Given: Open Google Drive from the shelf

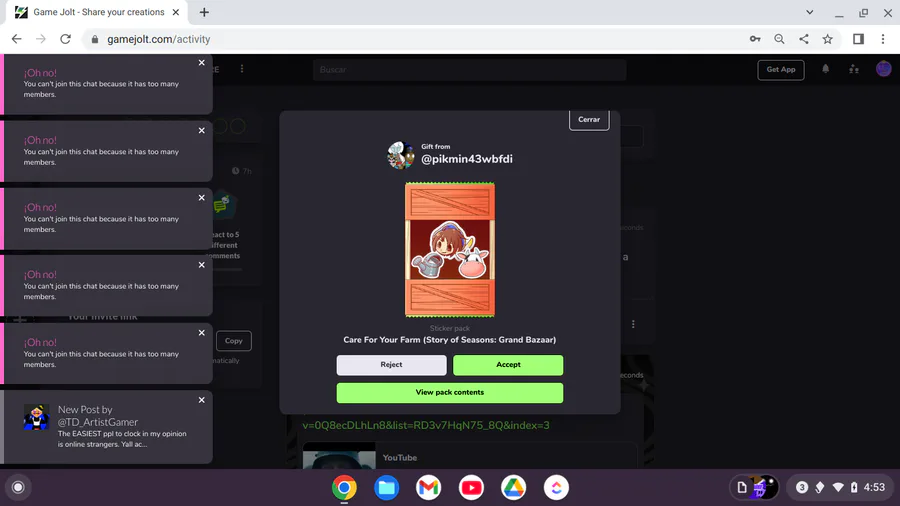Looking at the screenshot, I should tap(514, 487).
